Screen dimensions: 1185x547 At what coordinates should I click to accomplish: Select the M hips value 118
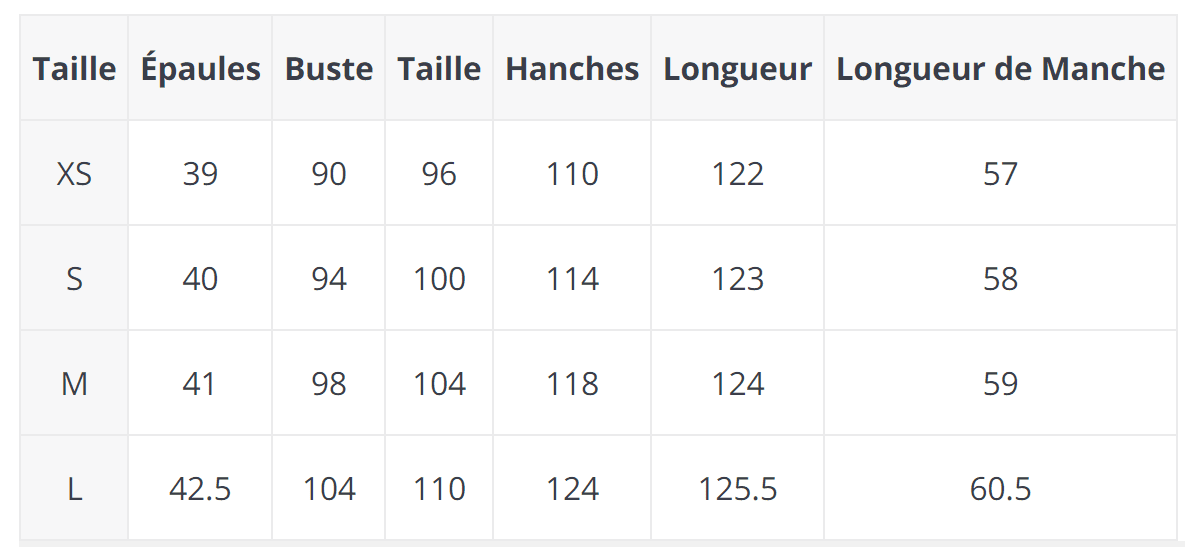[x=572, y=384]
